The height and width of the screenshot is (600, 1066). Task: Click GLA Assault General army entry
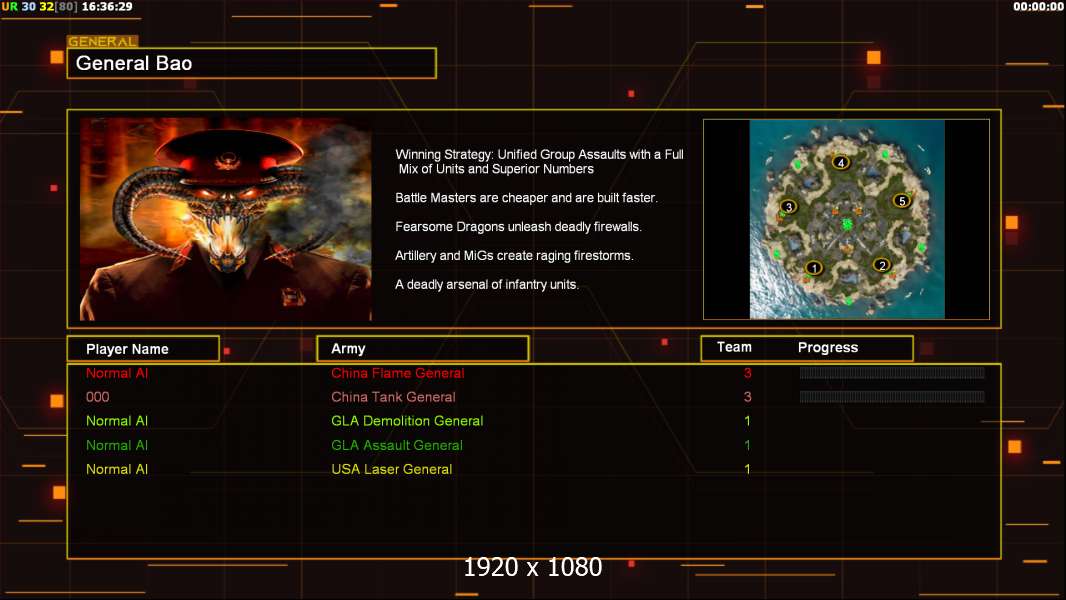point(397,445)
